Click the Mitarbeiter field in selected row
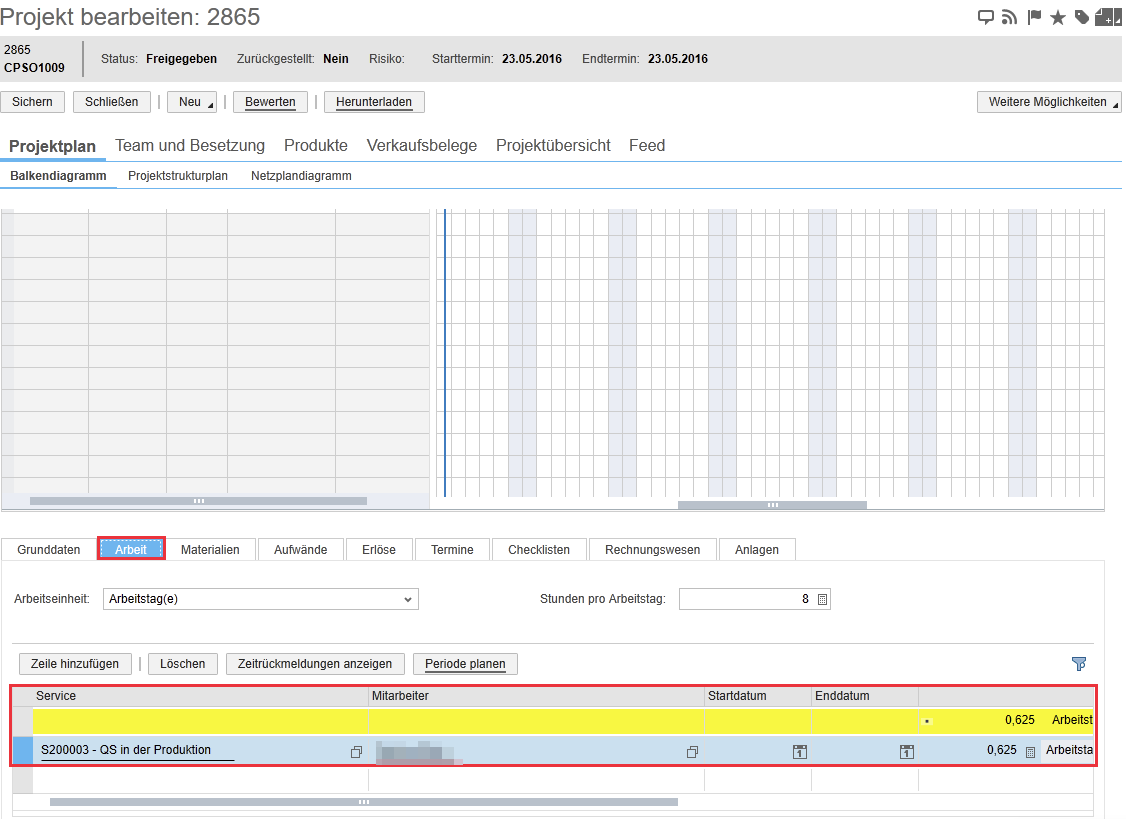This screenshot has width=1126, height=819. pos(536,750)
